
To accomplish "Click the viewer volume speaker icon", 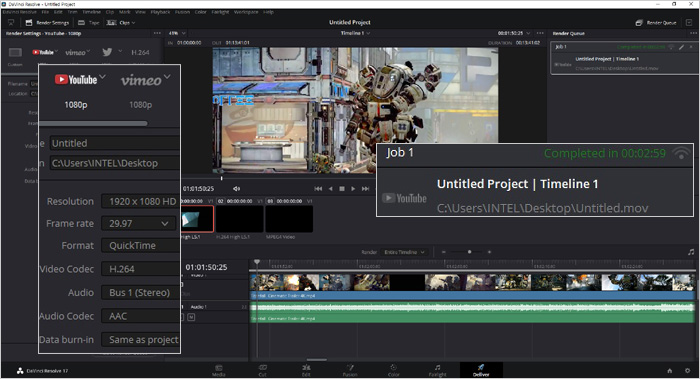I will [237, 189].
